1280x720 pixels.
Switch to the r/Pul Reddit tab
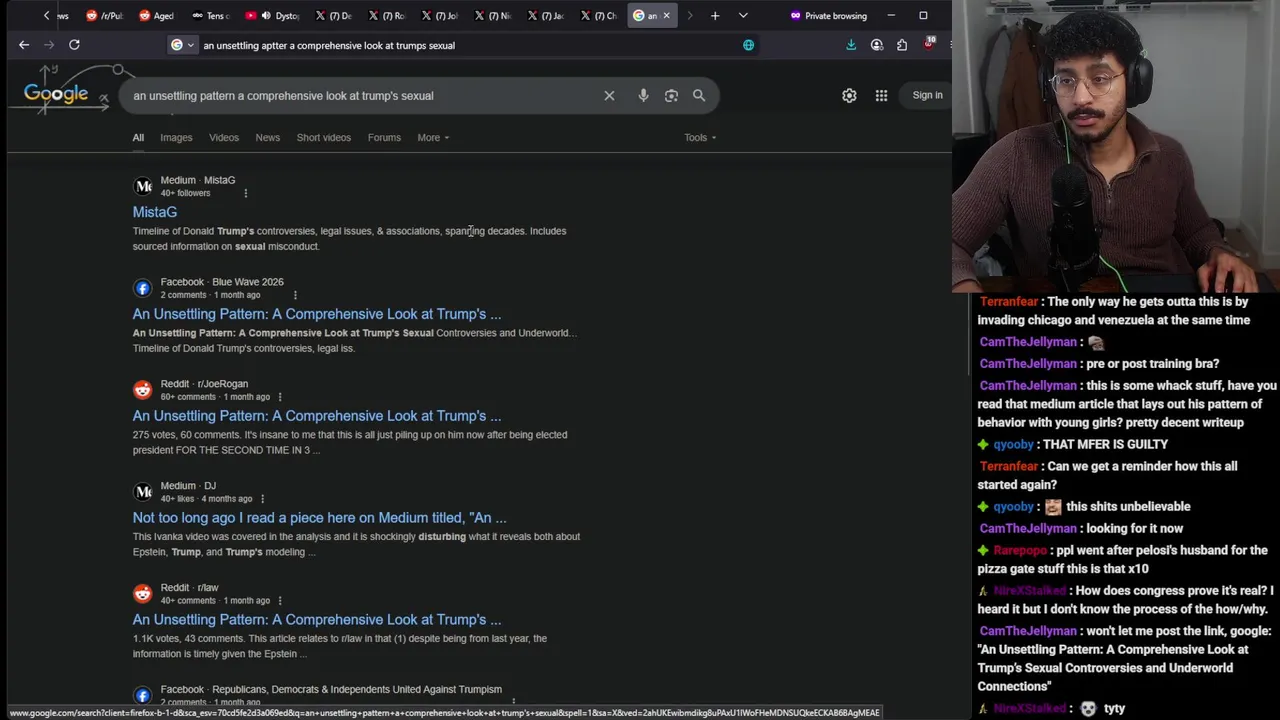[104, 16]
